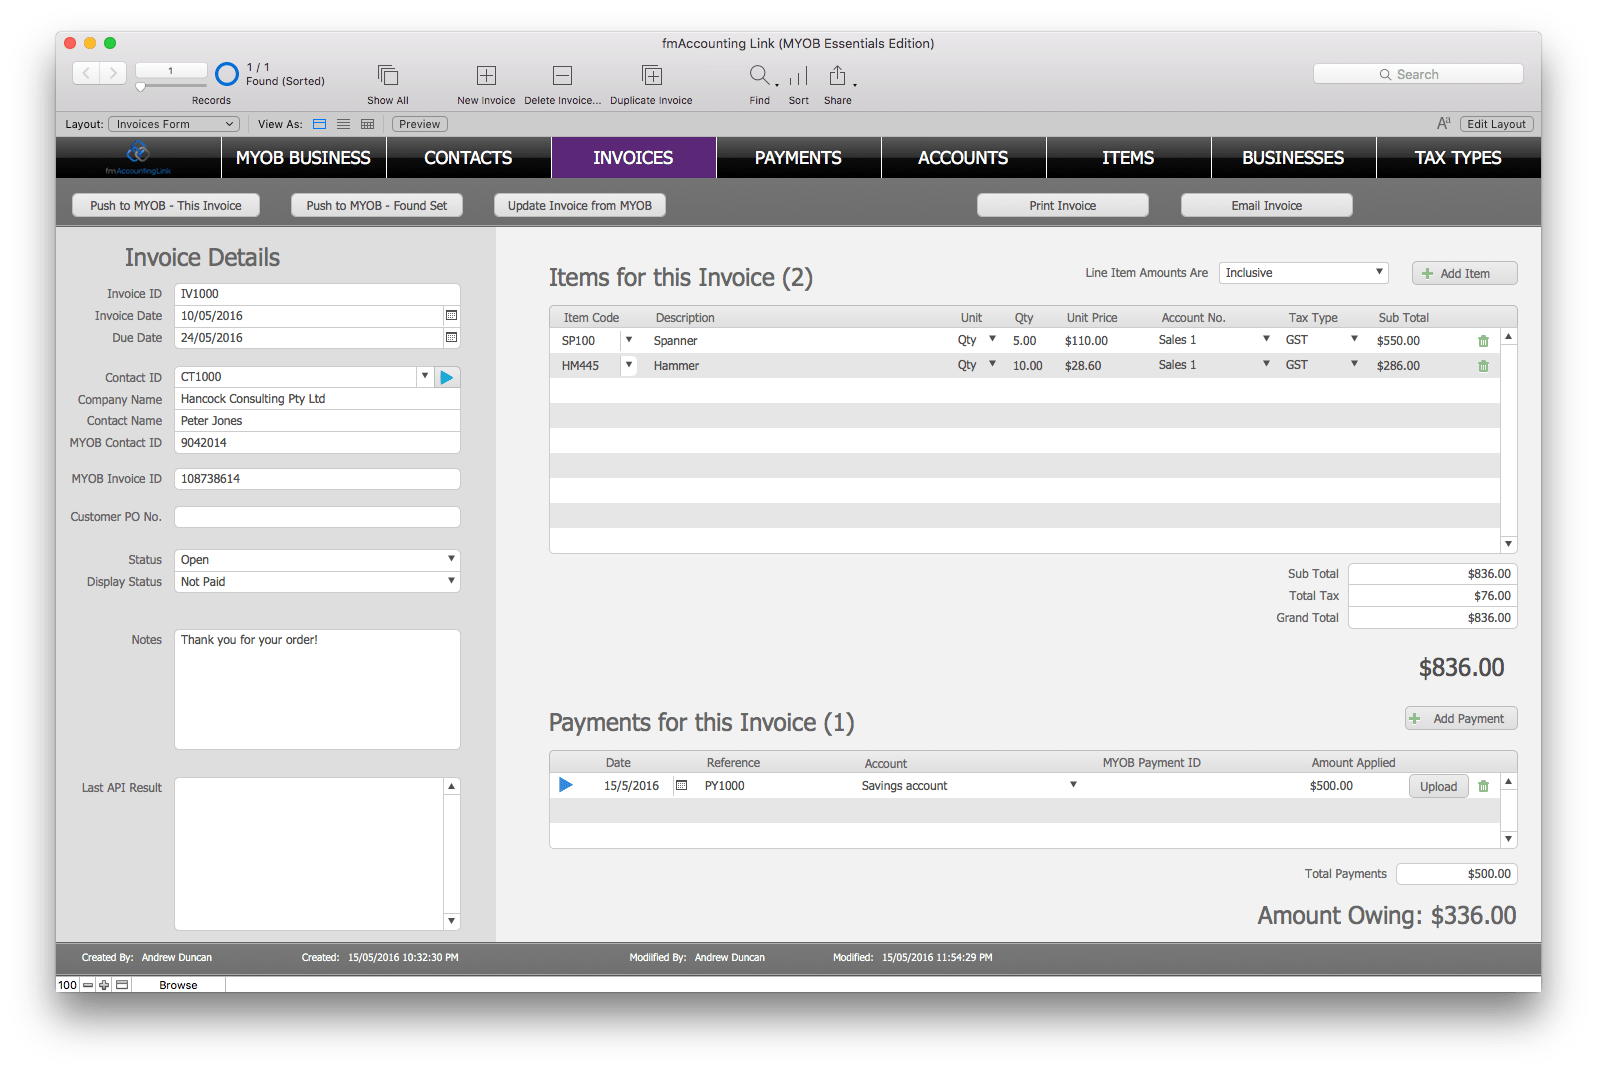The image size is (1597, 1072).
Task: Click the Browse mode status menu
Action: [x=179, y=985]
